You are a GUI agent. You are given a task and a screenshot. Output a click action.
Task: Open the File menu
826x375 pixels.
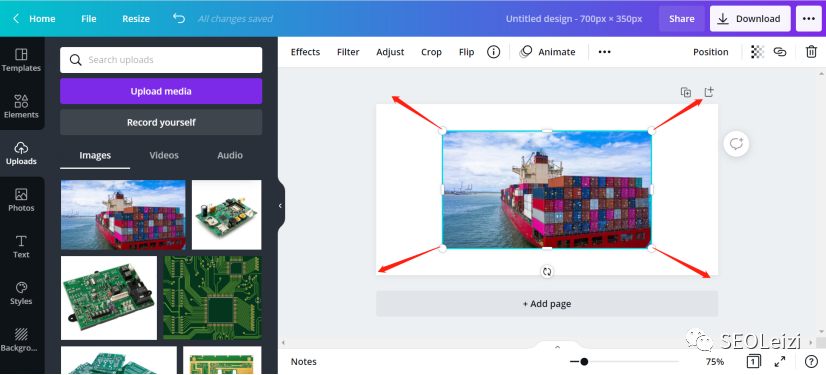(x=88, y=18)
